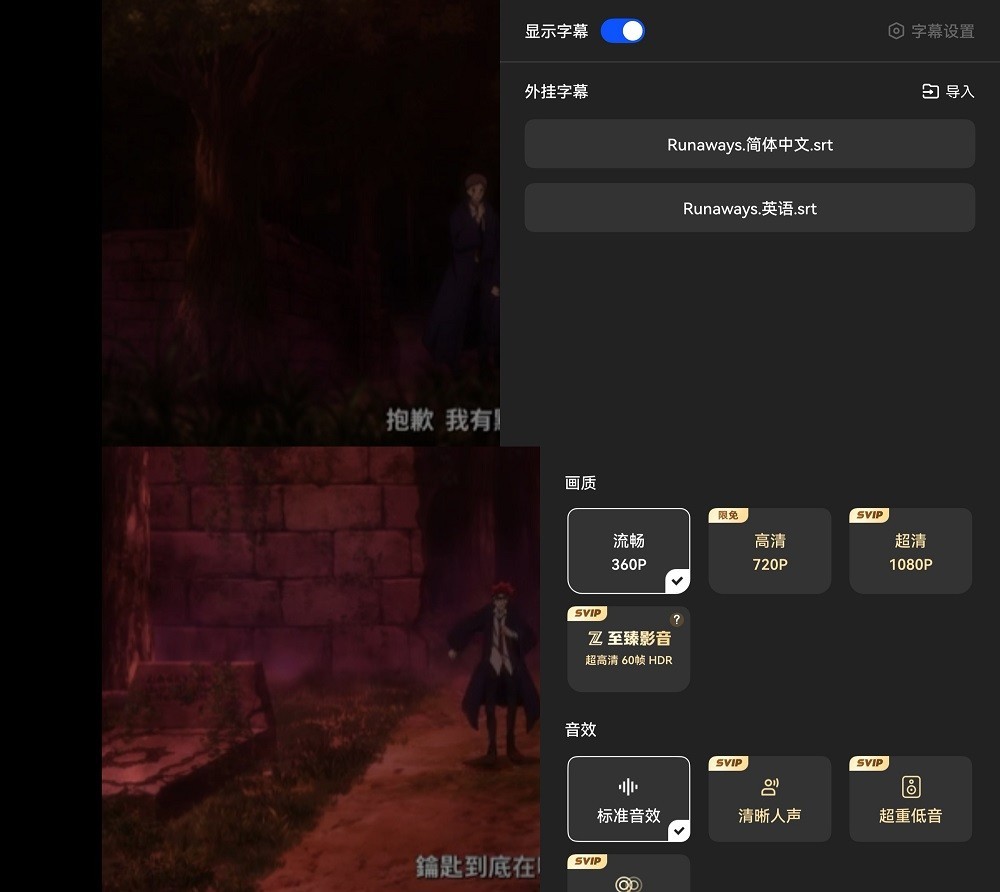Click the top video preview frame
The width and height of the screenshot is (1000, 892).
(x=300, y=222)
